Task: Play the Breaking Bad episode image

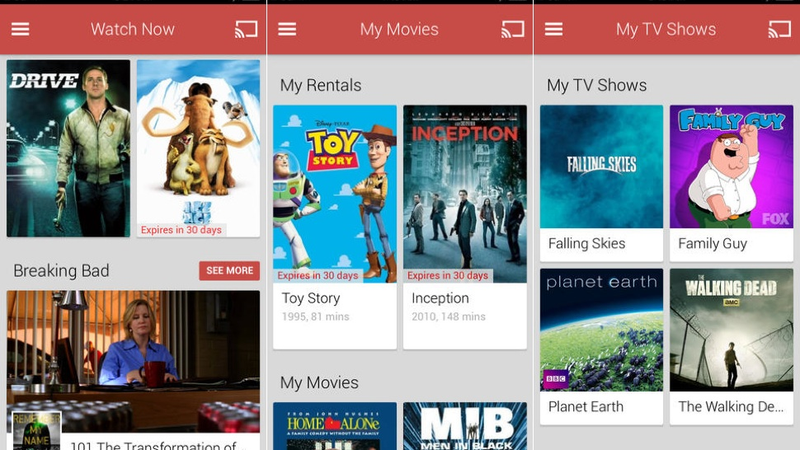Action: coord(133,361)
